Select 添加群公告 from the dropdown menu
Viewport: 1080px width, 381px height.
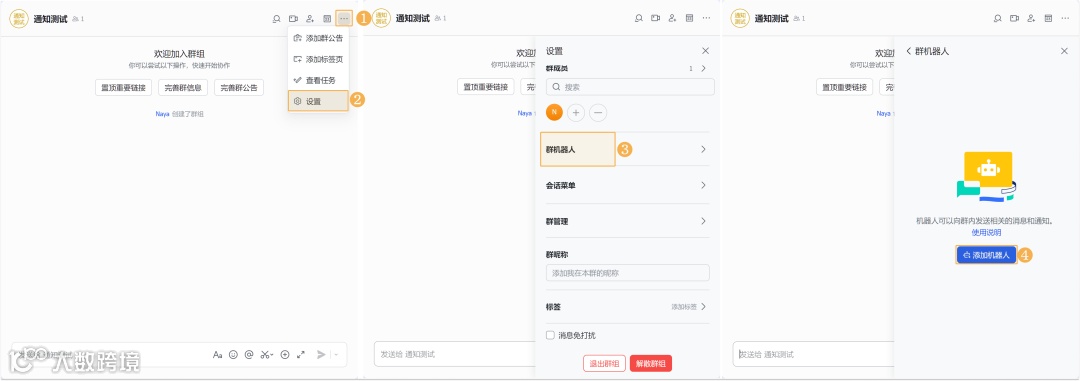point(318,38)
